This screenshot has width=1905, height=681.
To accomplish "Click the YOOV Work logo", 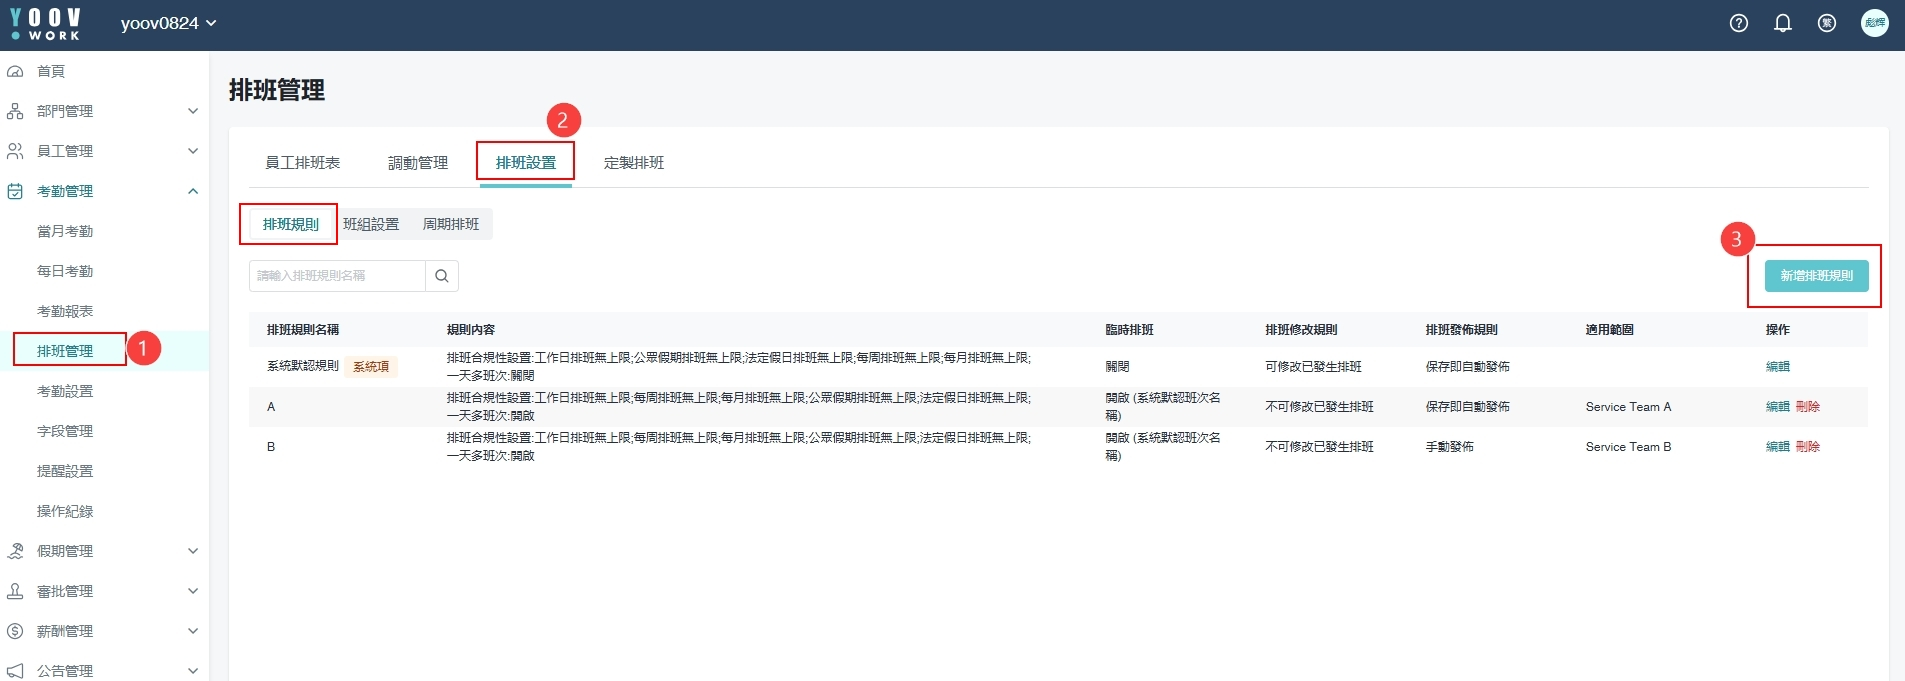I will tap(45, 24).
